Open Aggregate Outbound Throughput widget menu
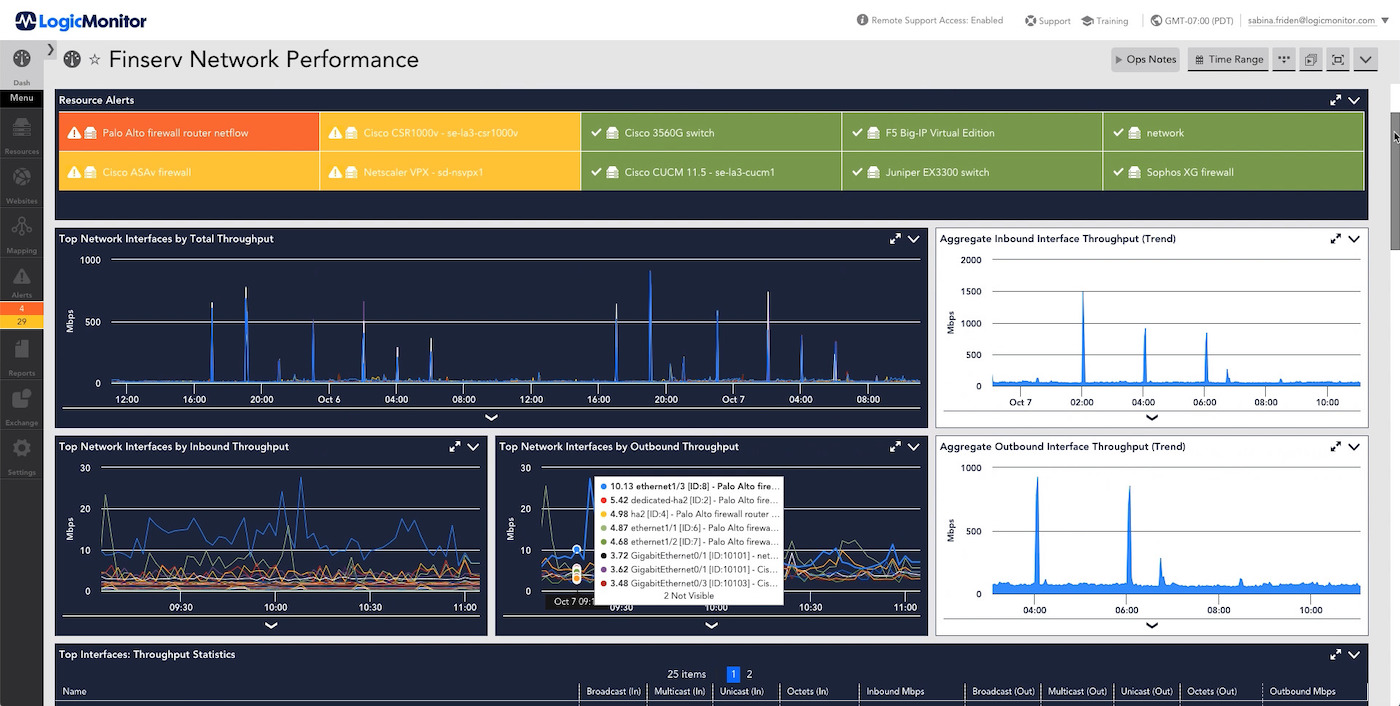This screenshot has width=1400, height=706. 1354,447
